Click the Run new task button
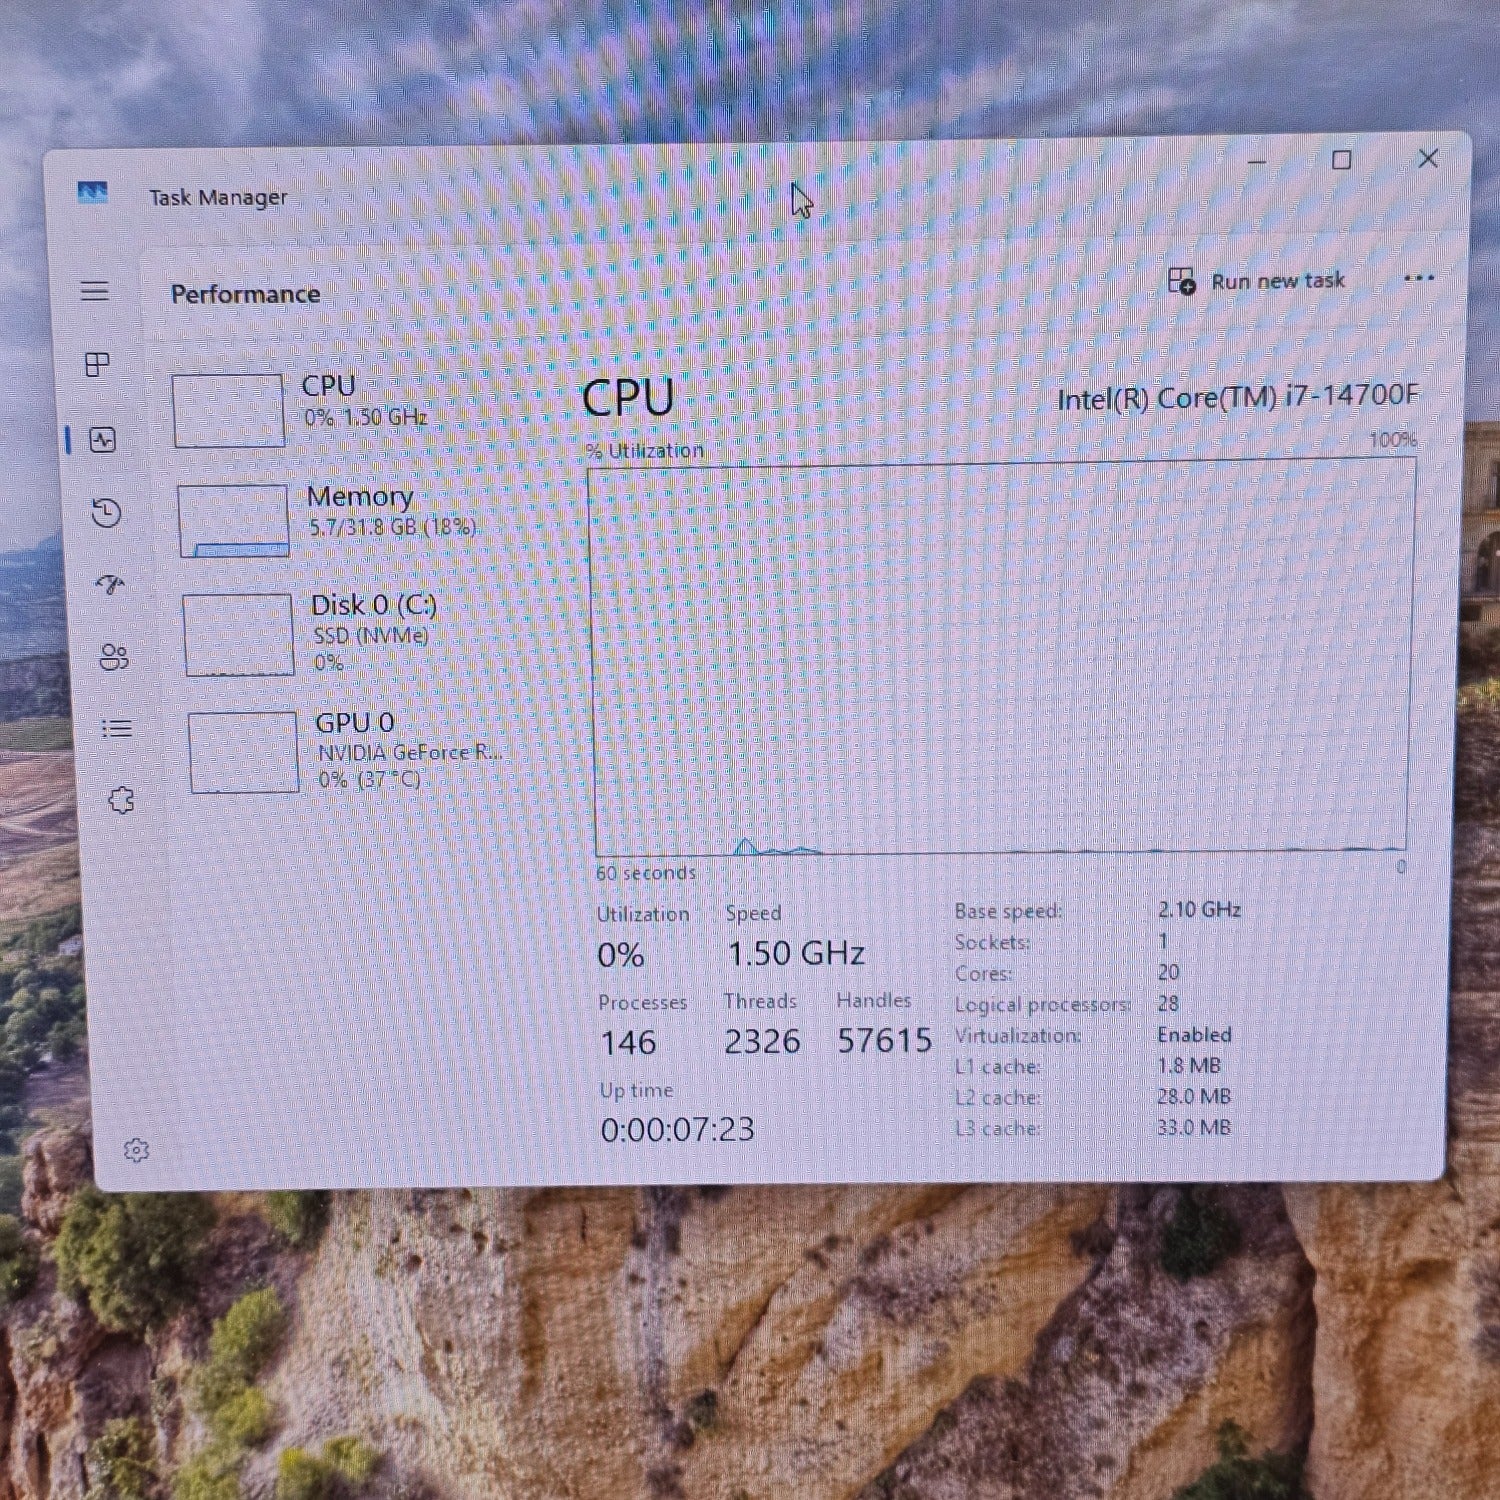1500x1500 pixels. [1257, 281]
